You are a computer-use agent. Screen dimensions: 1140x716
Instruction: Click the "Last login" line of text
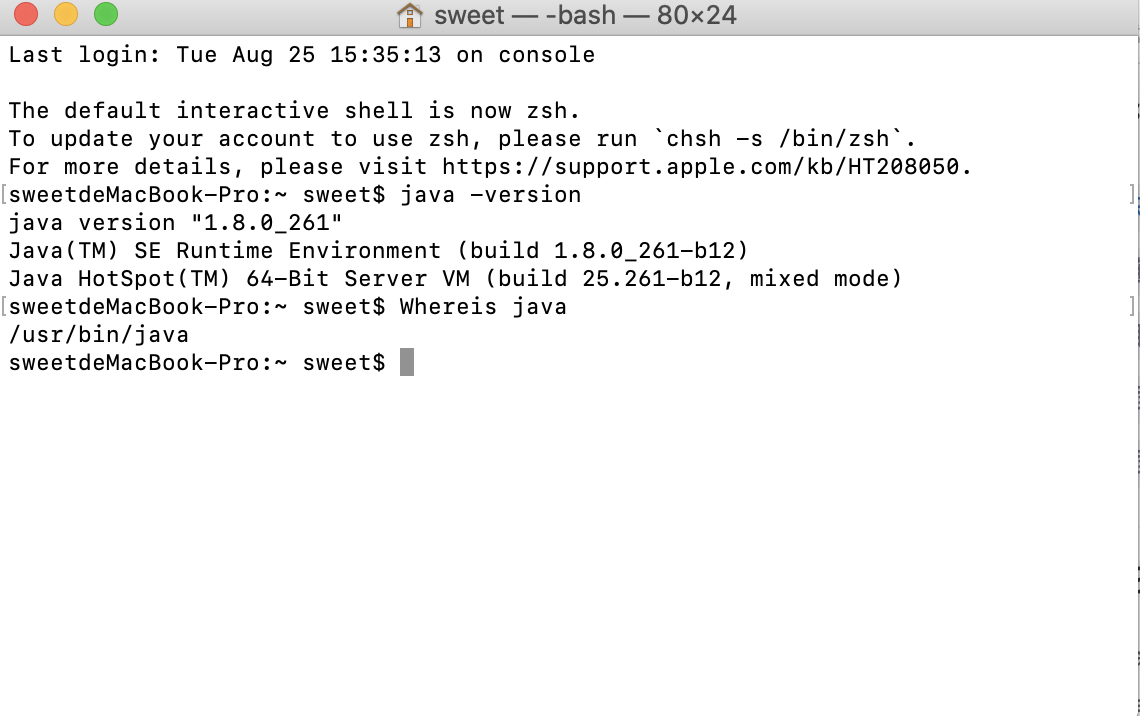click(302, 55)
